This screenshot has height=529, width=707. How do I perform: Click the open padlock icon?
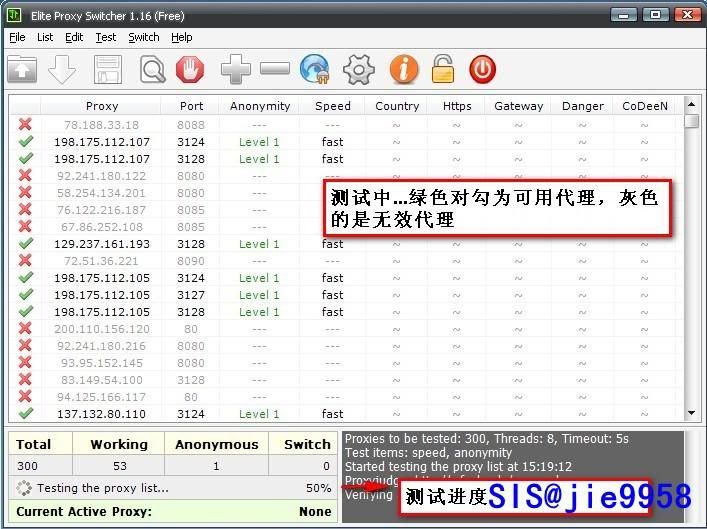443,69
